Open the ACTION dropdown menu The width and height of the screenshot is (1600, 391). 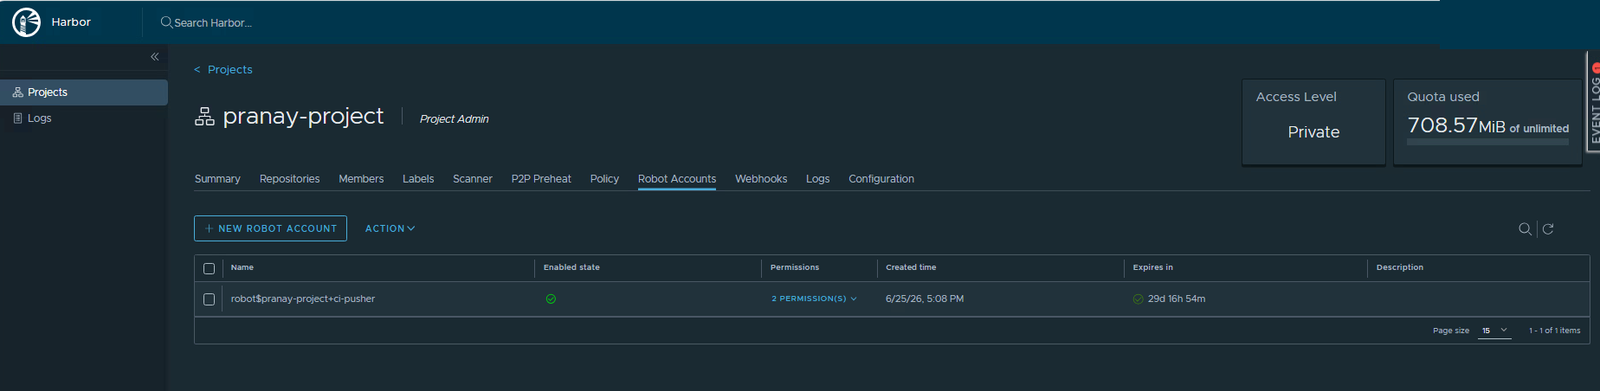pyautogui.click(x=390, y=229)
